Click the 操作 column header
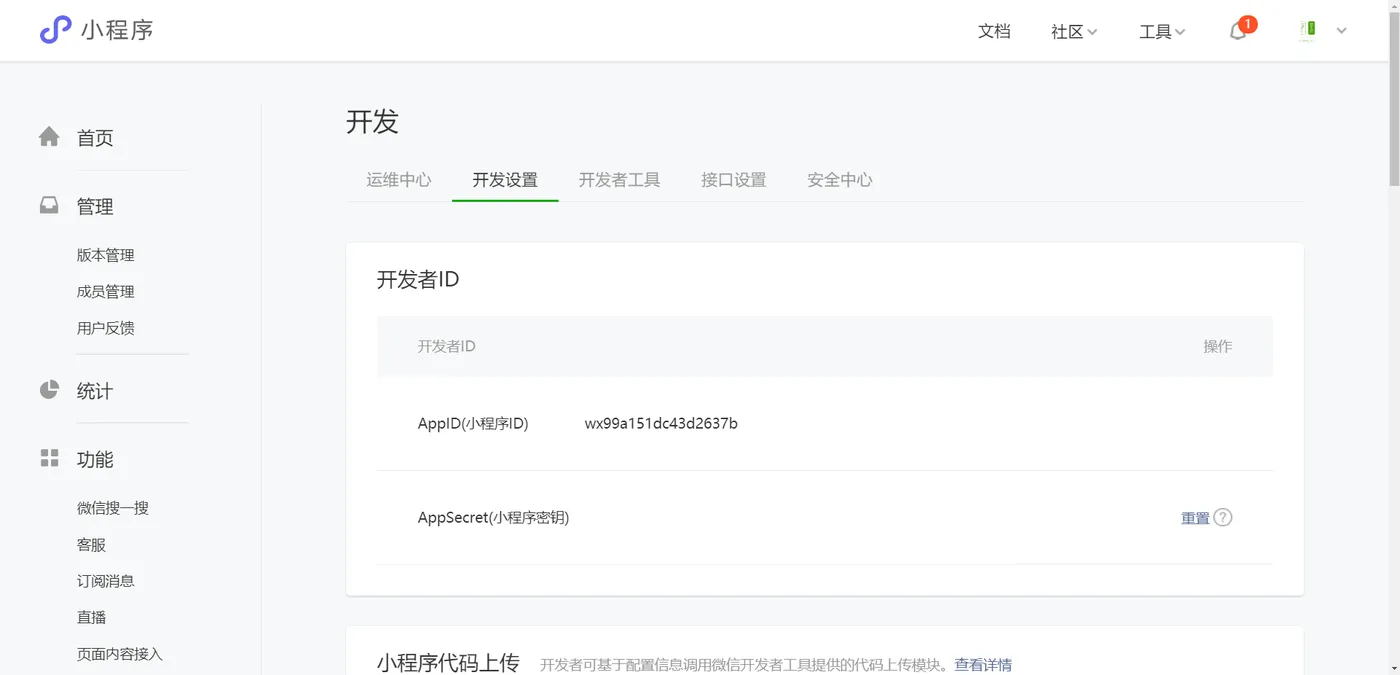1400x675 pixels. point(1217,346)
